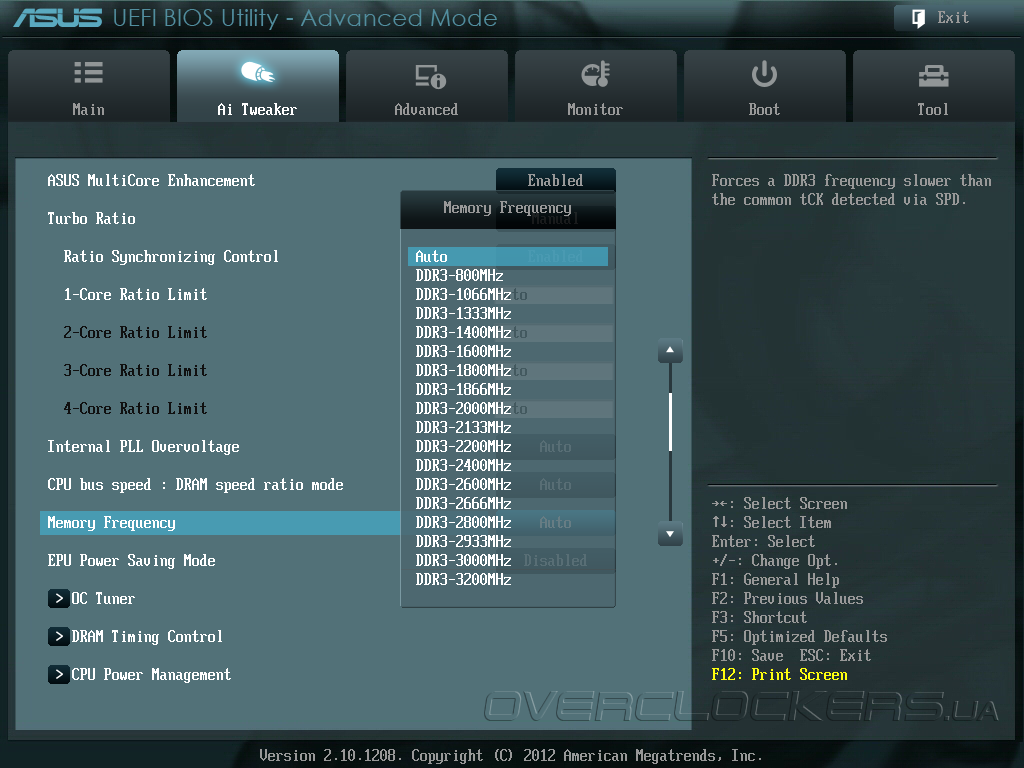Image resolution: width=1024 pixels, height=768 pixels.
Task: Select Auto in Memory Frequency list
Action: (x=508, y=257)
